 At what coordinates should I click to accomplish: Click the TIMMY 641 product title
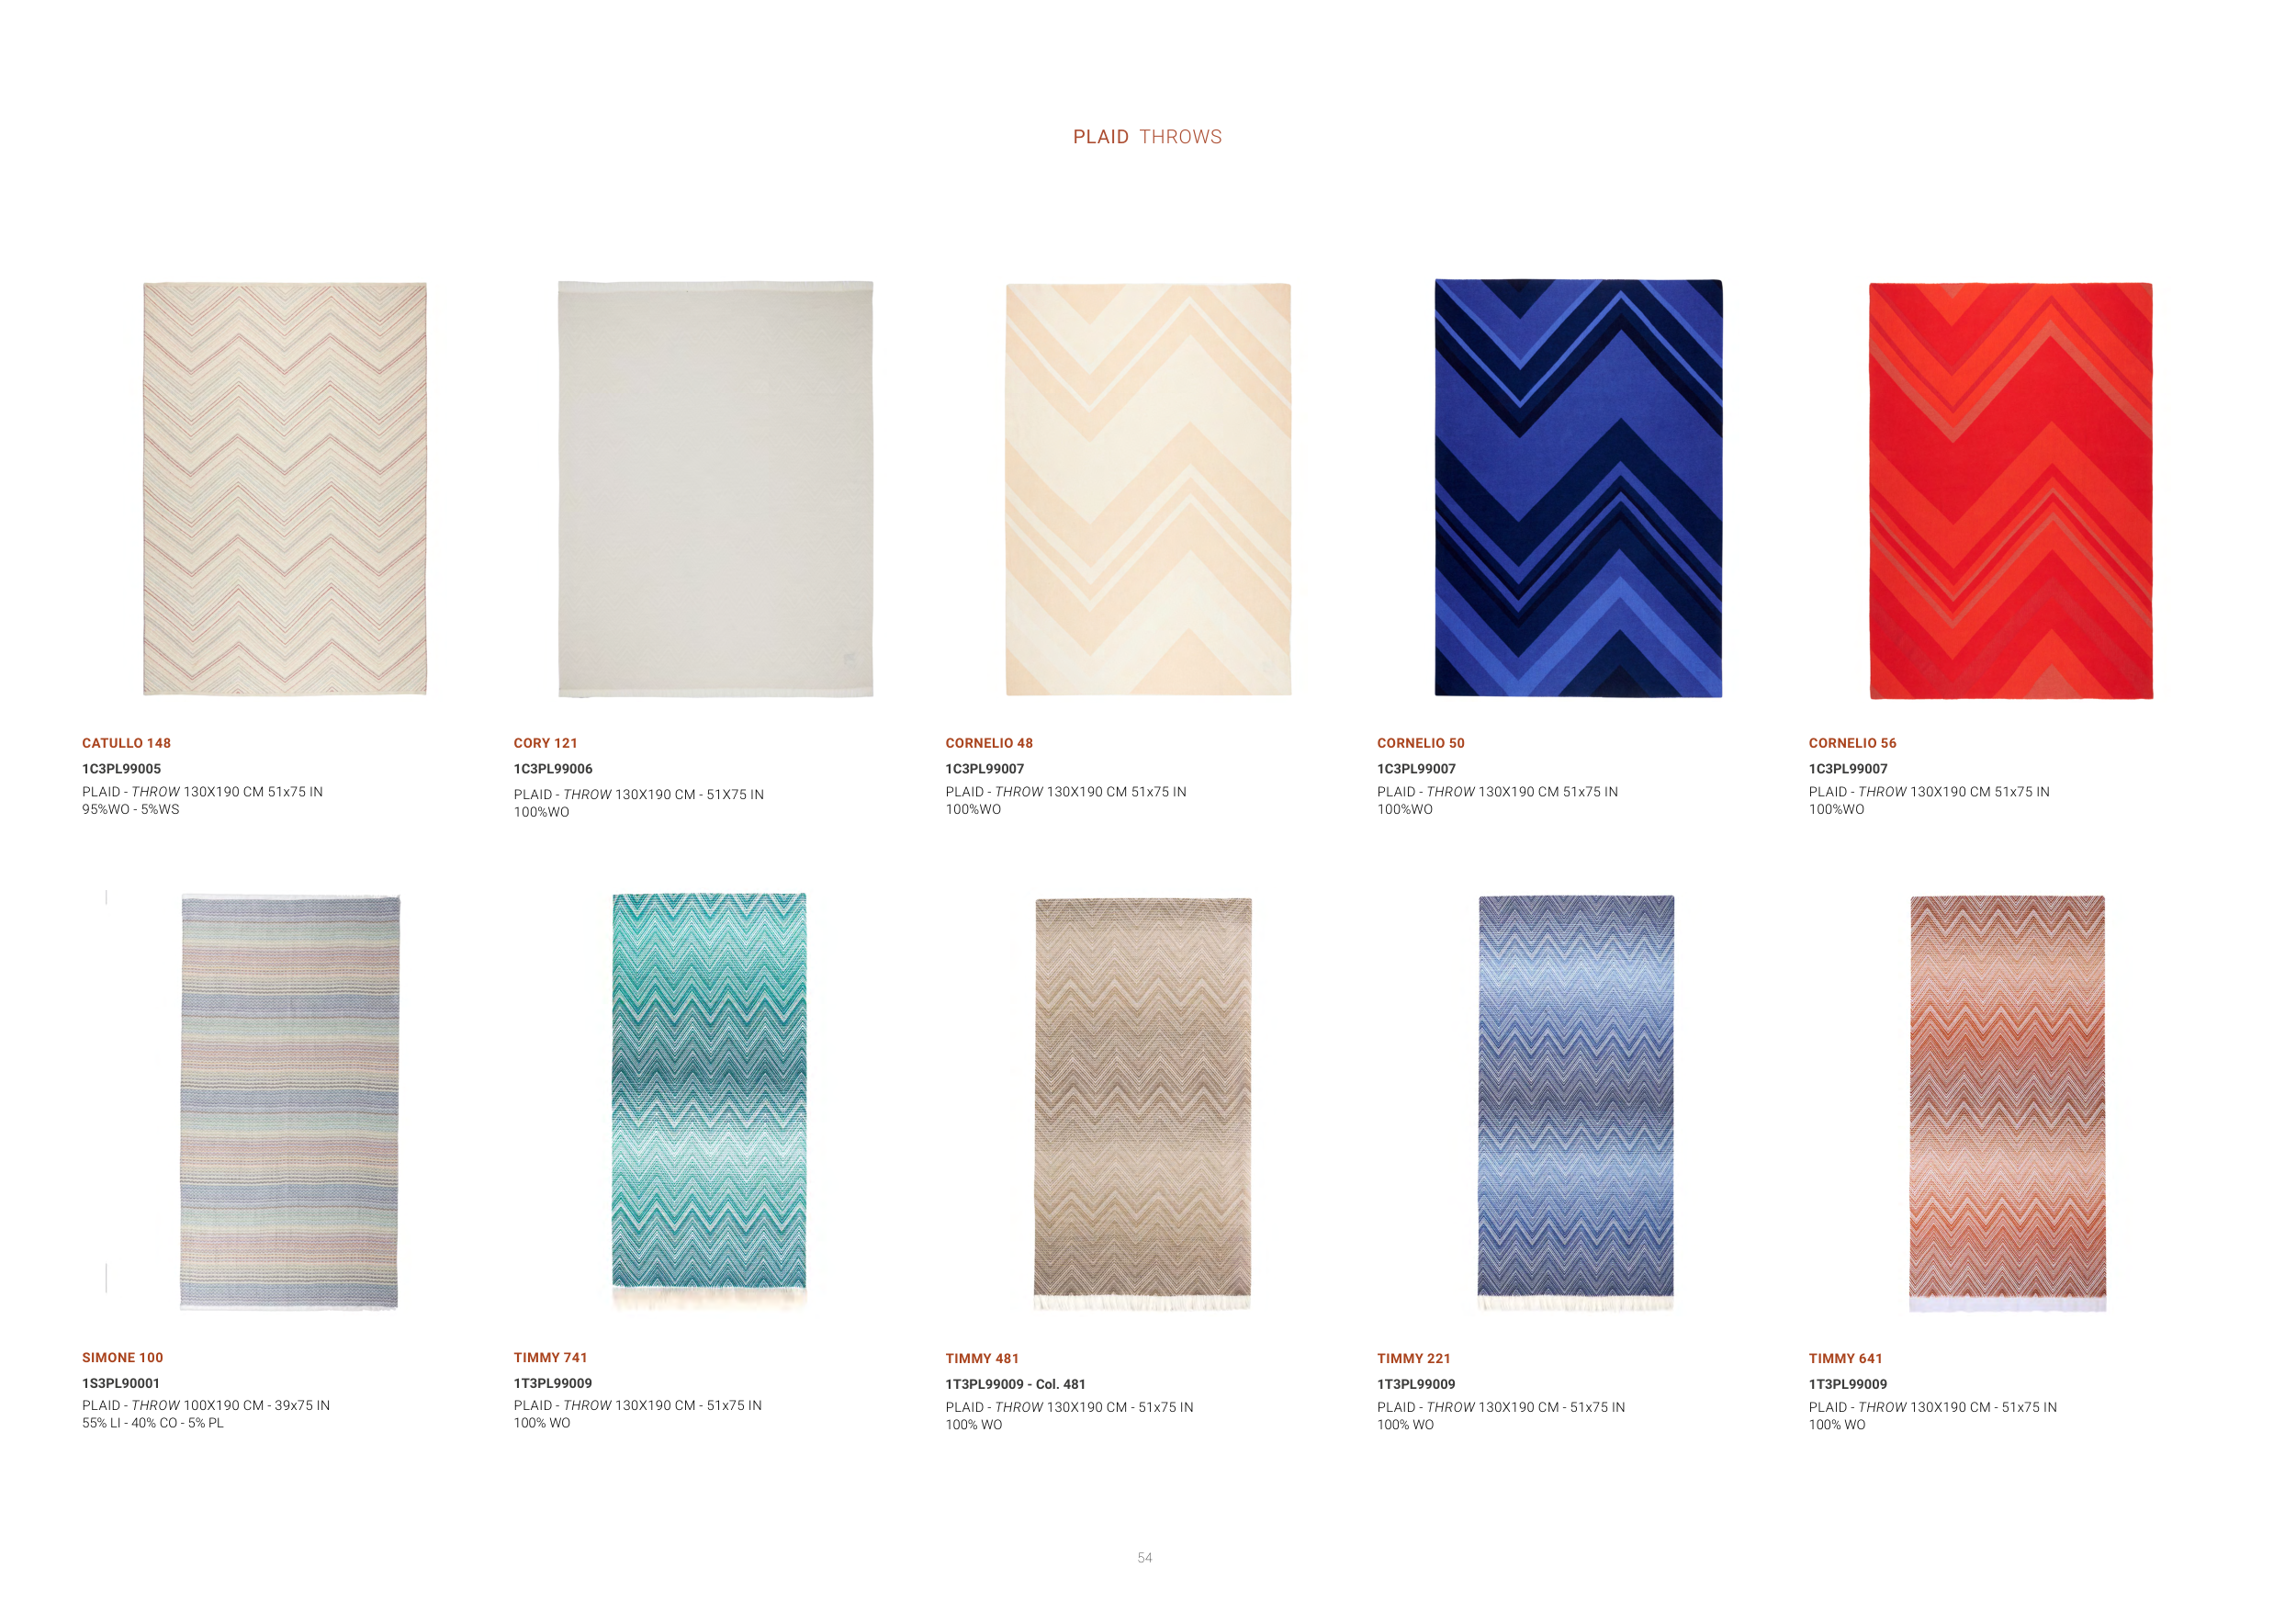[1845, 1358]
